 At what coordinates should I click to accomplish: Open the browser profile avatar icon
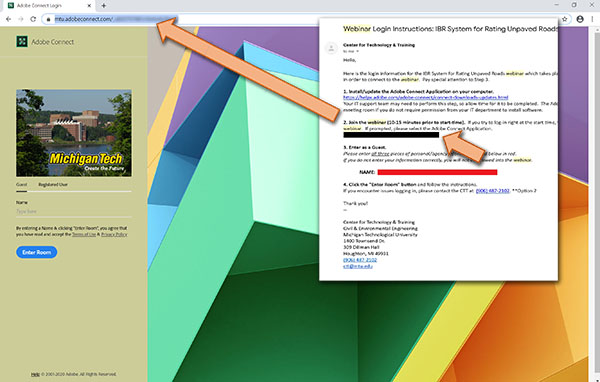(x=580, y=19)
